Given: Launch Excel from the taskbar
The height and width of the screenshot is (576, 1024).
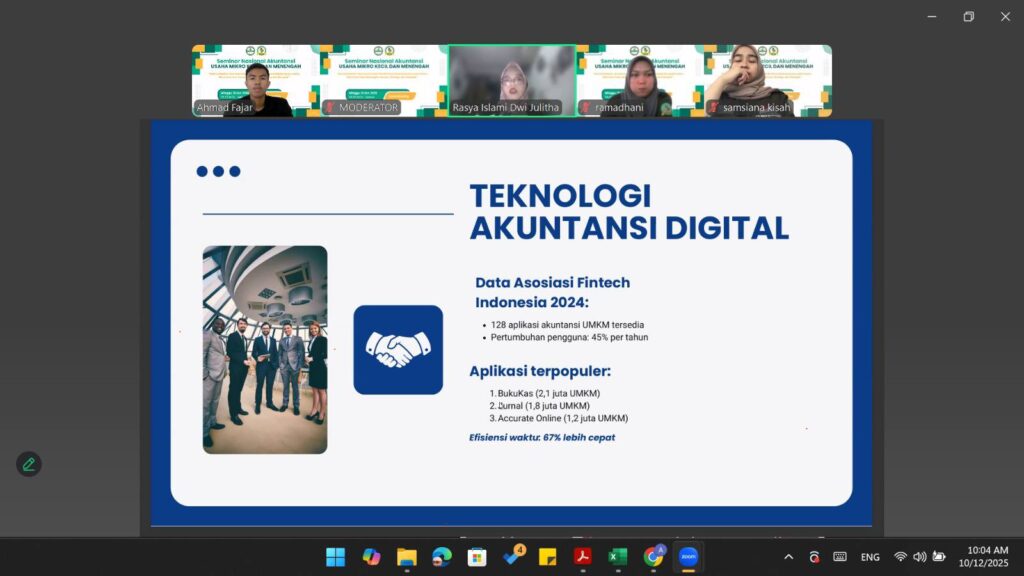Looking at the screenshot, I should (x=618, y=557).
